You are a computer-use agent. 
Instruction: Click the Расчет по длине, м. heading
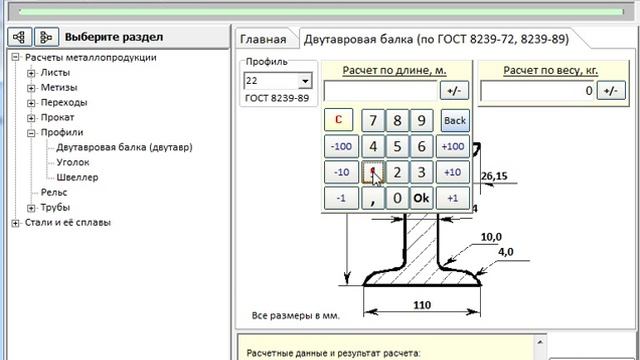coord(394,70)
